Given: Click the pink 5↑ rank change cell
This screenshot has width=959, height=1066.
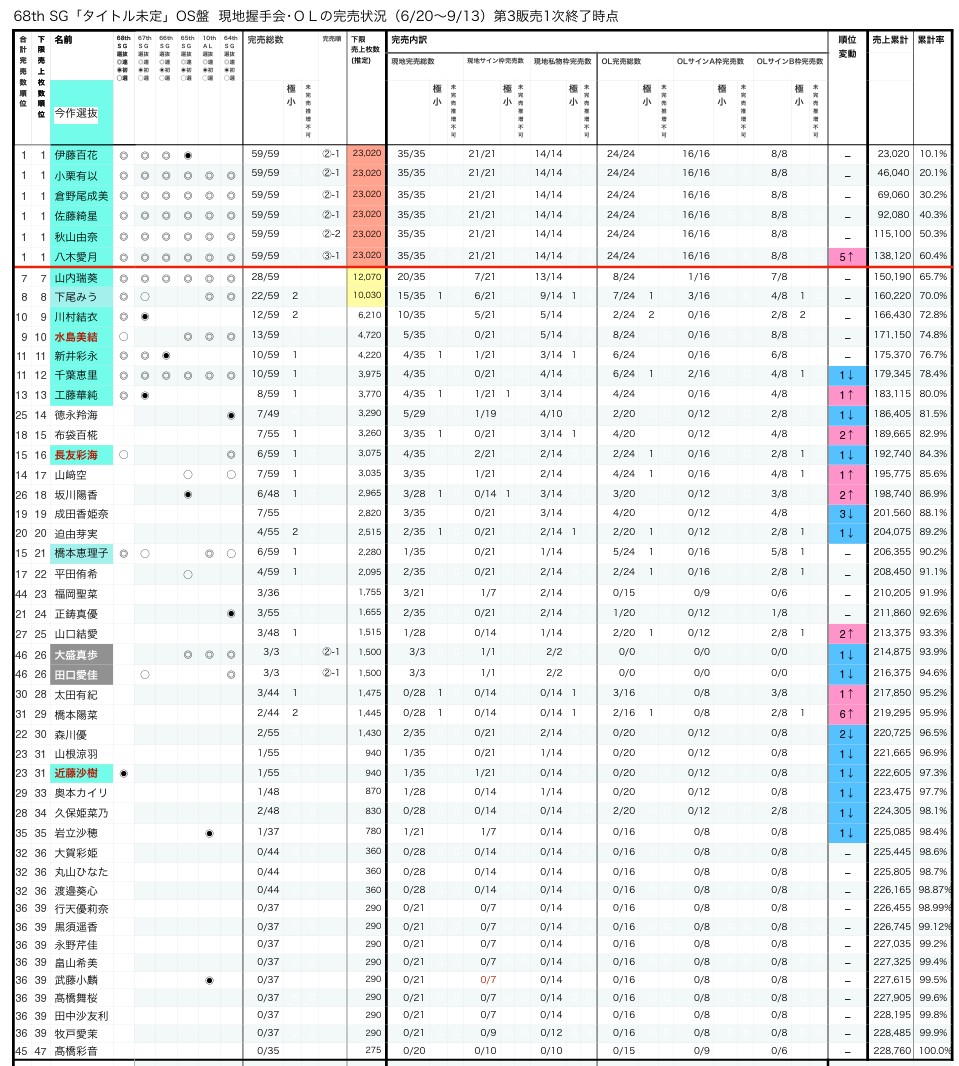Looking at the screenshot, I should pos(847,257).
